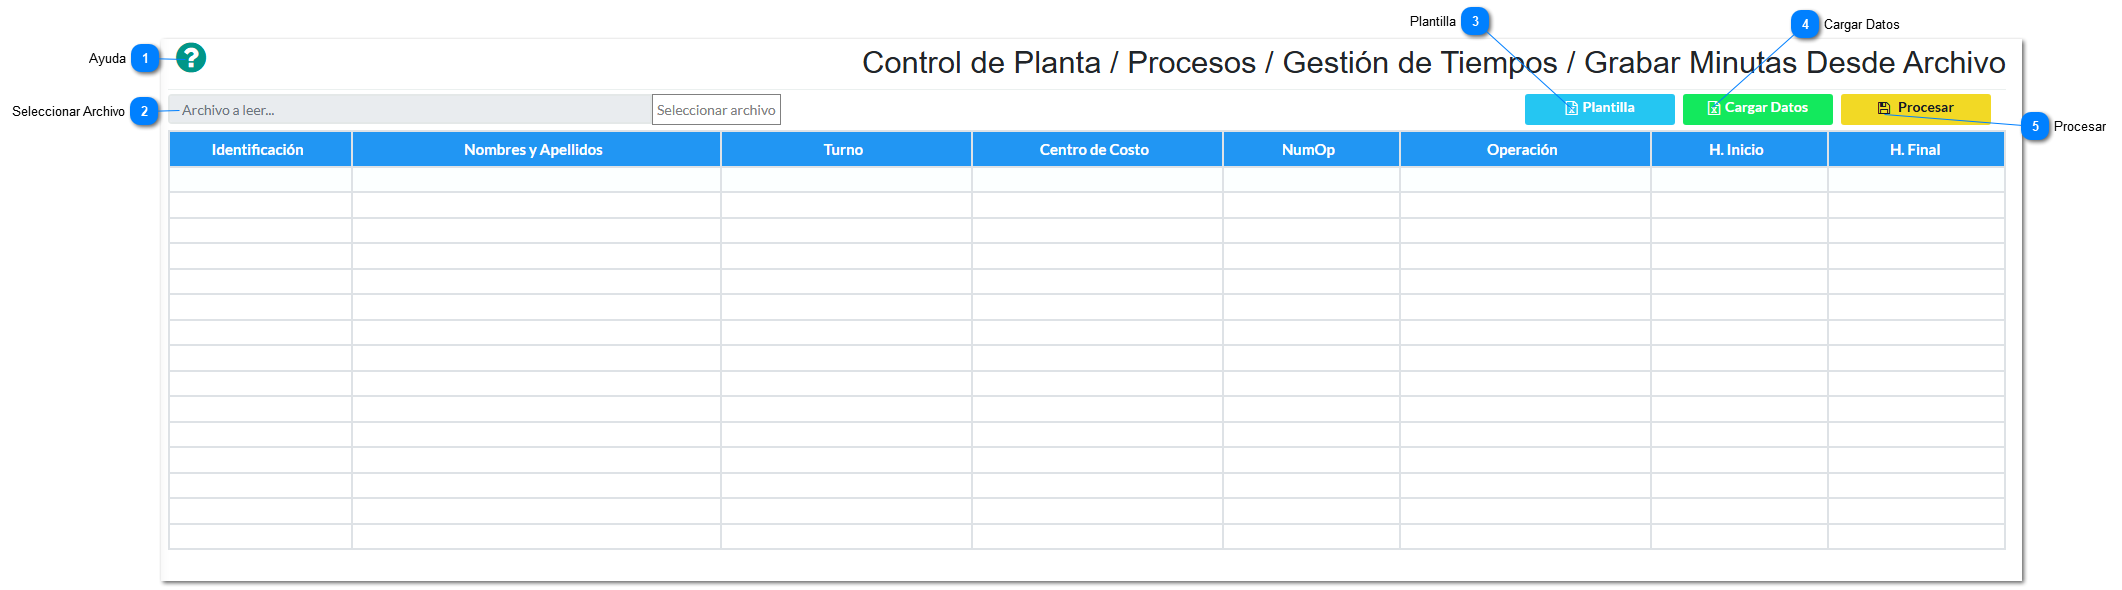Viewport: 2122px width, 590px height.
Task: Click the Procesar button's save disk icon
Action: tap(1884, 108)
